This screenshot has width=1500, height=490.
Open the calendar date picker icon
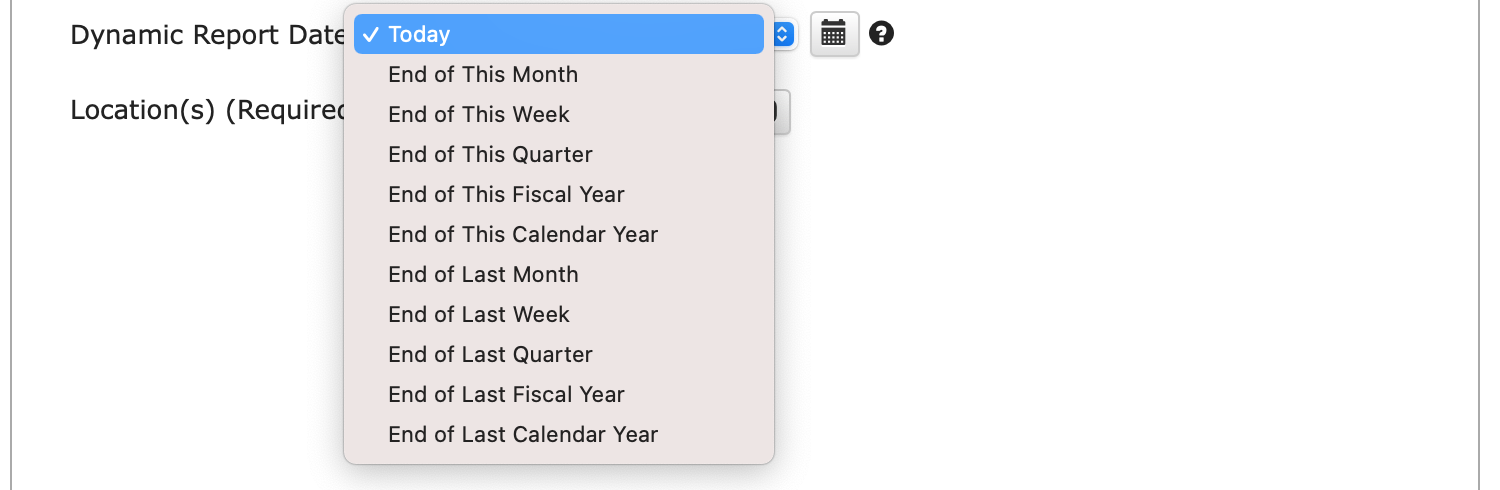pyautogui.click(x=834, y=34)
